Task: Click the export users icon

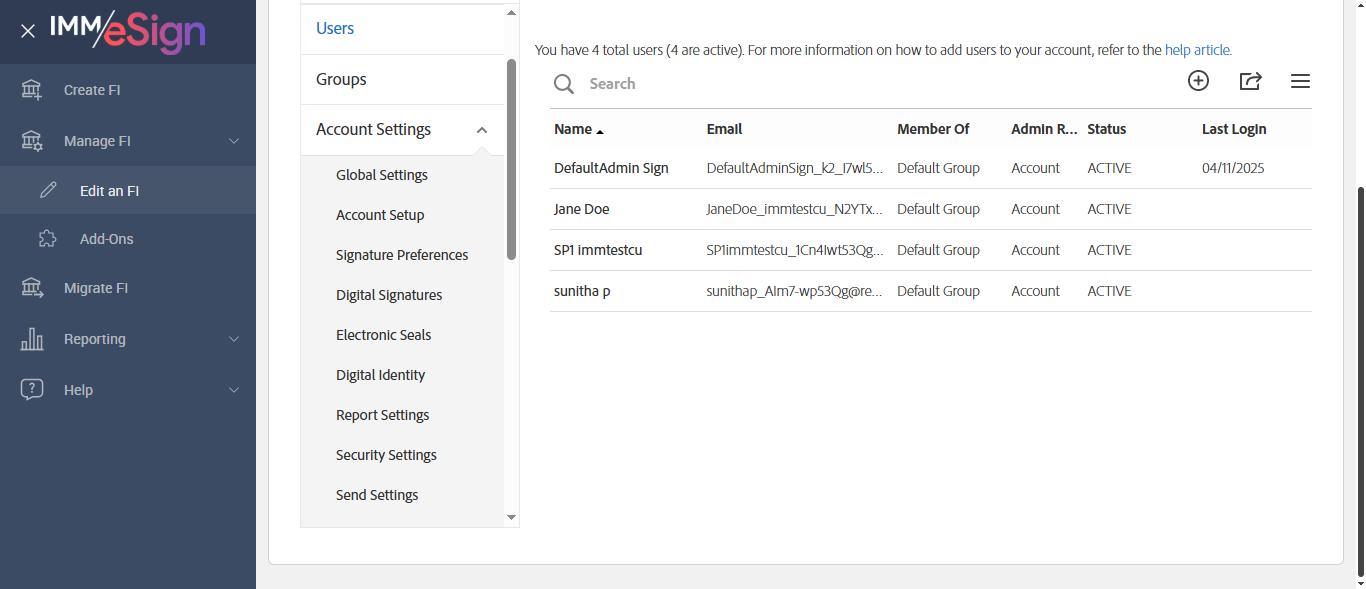Action: pyautogui.click(x=1250, y=82)
